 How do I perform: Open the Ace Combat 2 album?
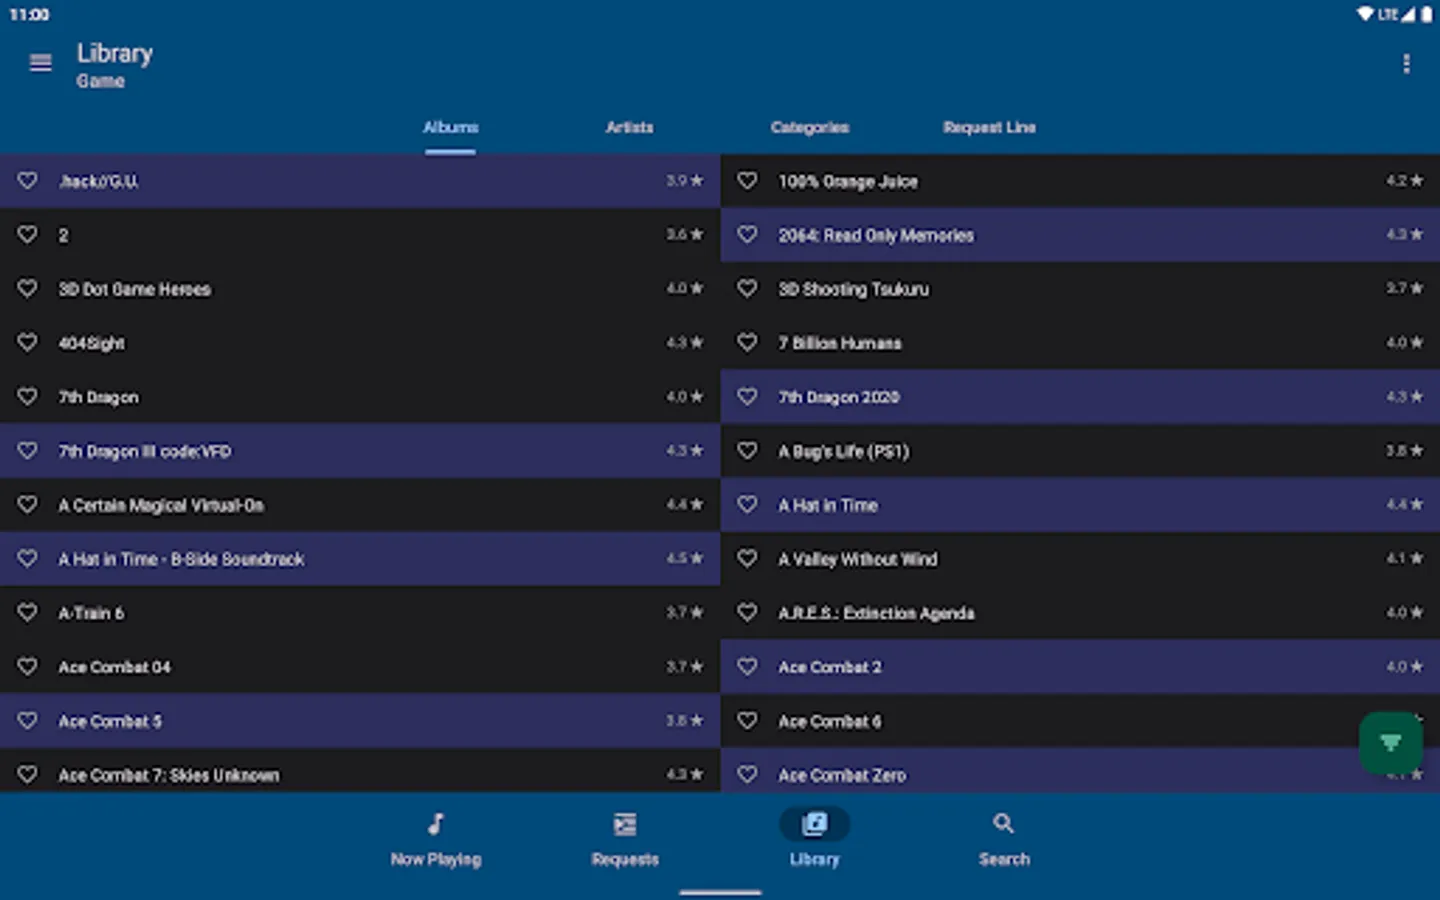[x=830, y=668]
